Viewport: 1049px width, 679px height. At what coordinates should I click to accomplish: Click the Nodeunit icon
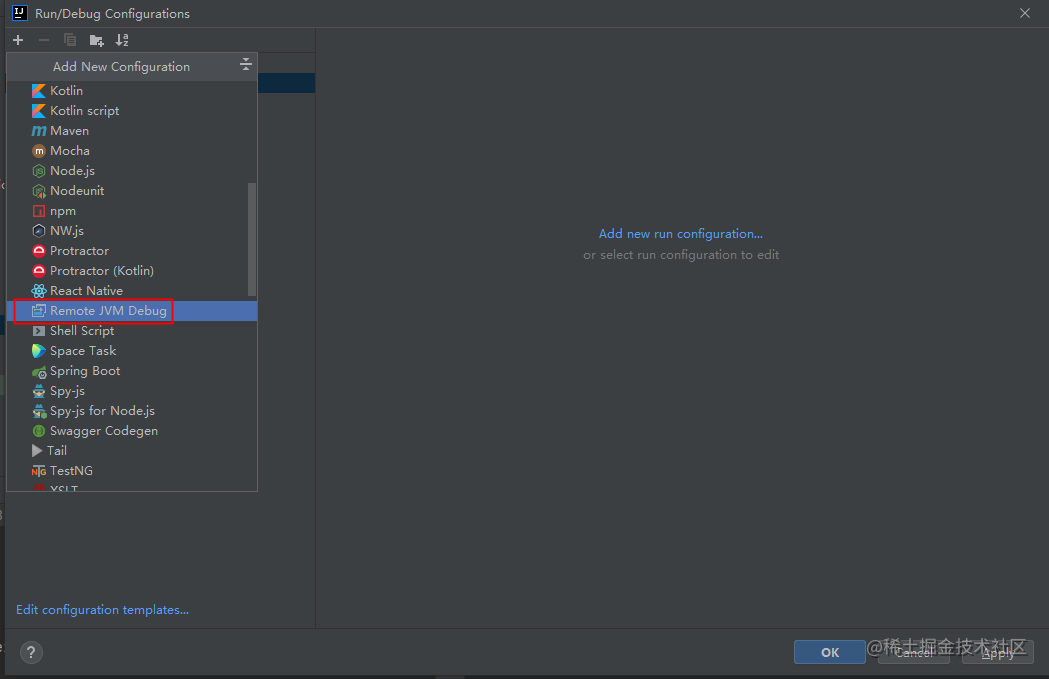coord(39,191)
